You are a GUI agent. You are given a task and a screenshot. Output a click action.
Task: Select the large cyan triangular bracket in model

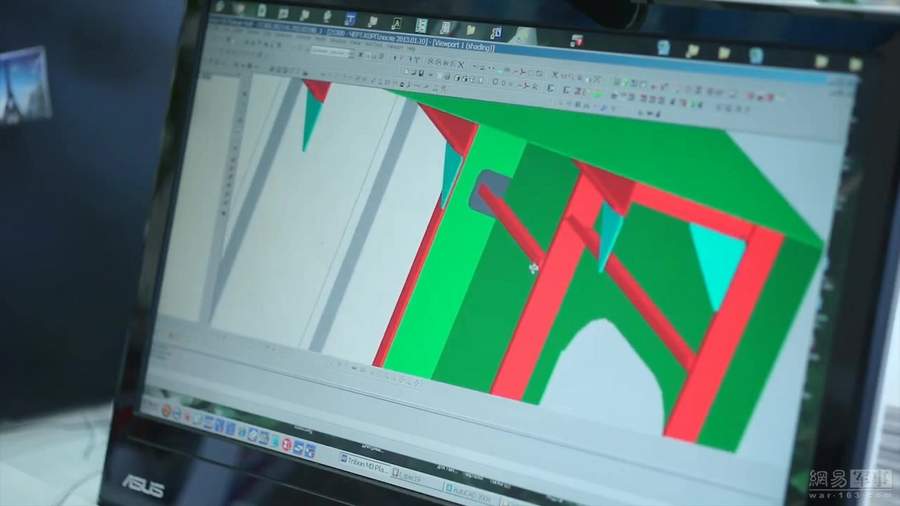pos(718,259)
